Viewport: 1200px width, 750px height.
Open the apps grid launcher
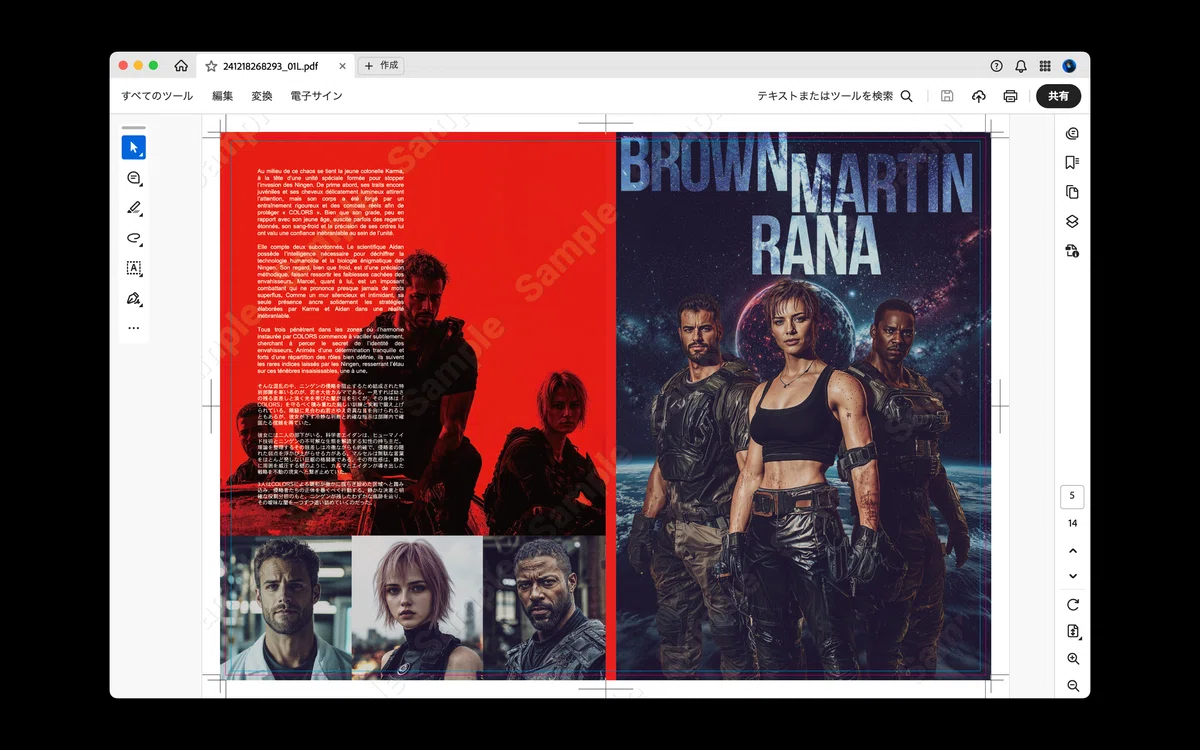pos(1045,66)
